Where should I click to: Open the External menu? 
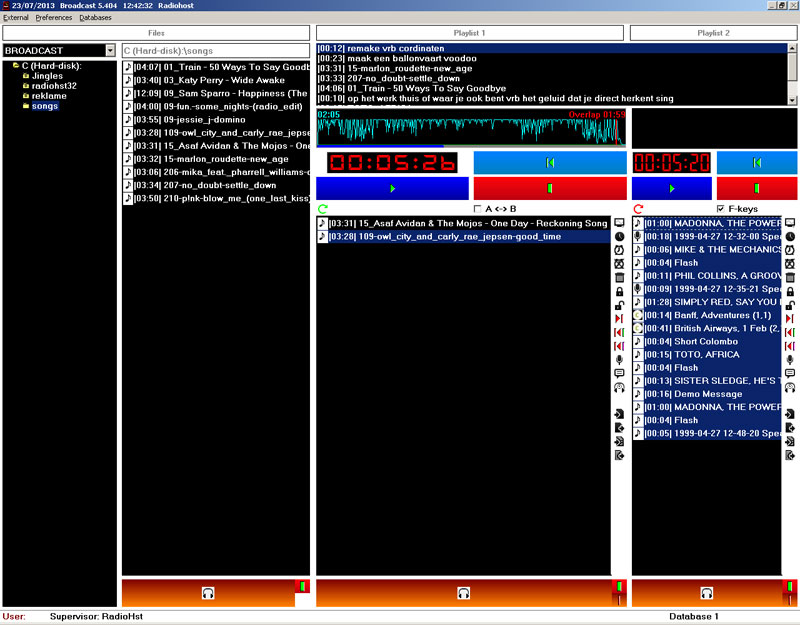coord(16,17)
